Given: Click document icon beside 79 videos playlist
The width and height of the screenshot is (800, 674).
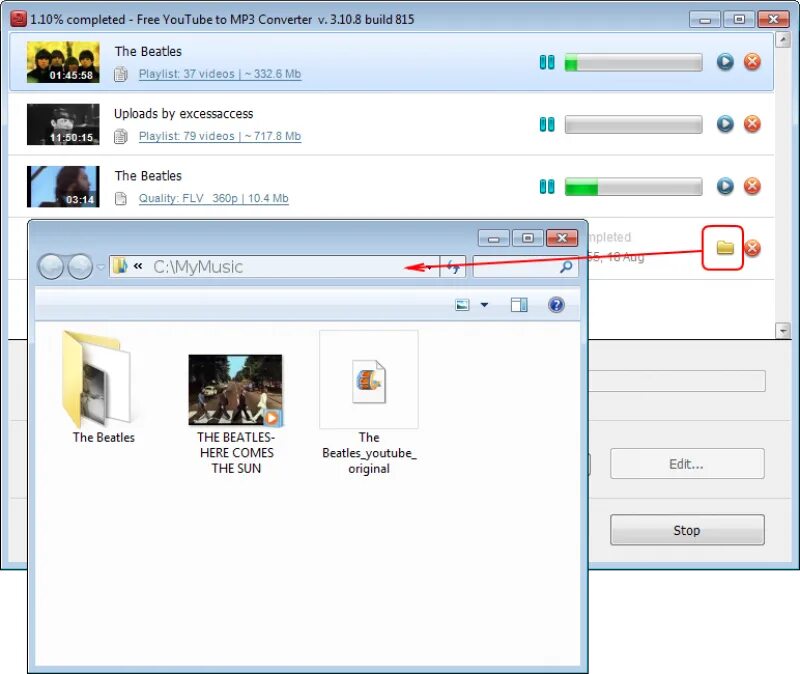Looking at the screenshot, I should [x=121, y=136].
